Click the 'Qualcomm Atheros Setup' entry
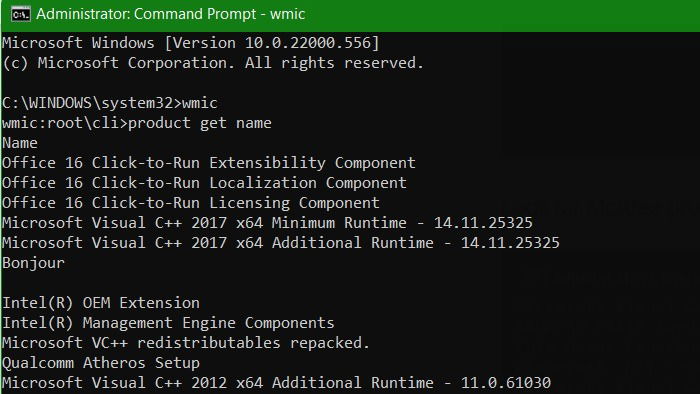700x394 pixels. 101,363
